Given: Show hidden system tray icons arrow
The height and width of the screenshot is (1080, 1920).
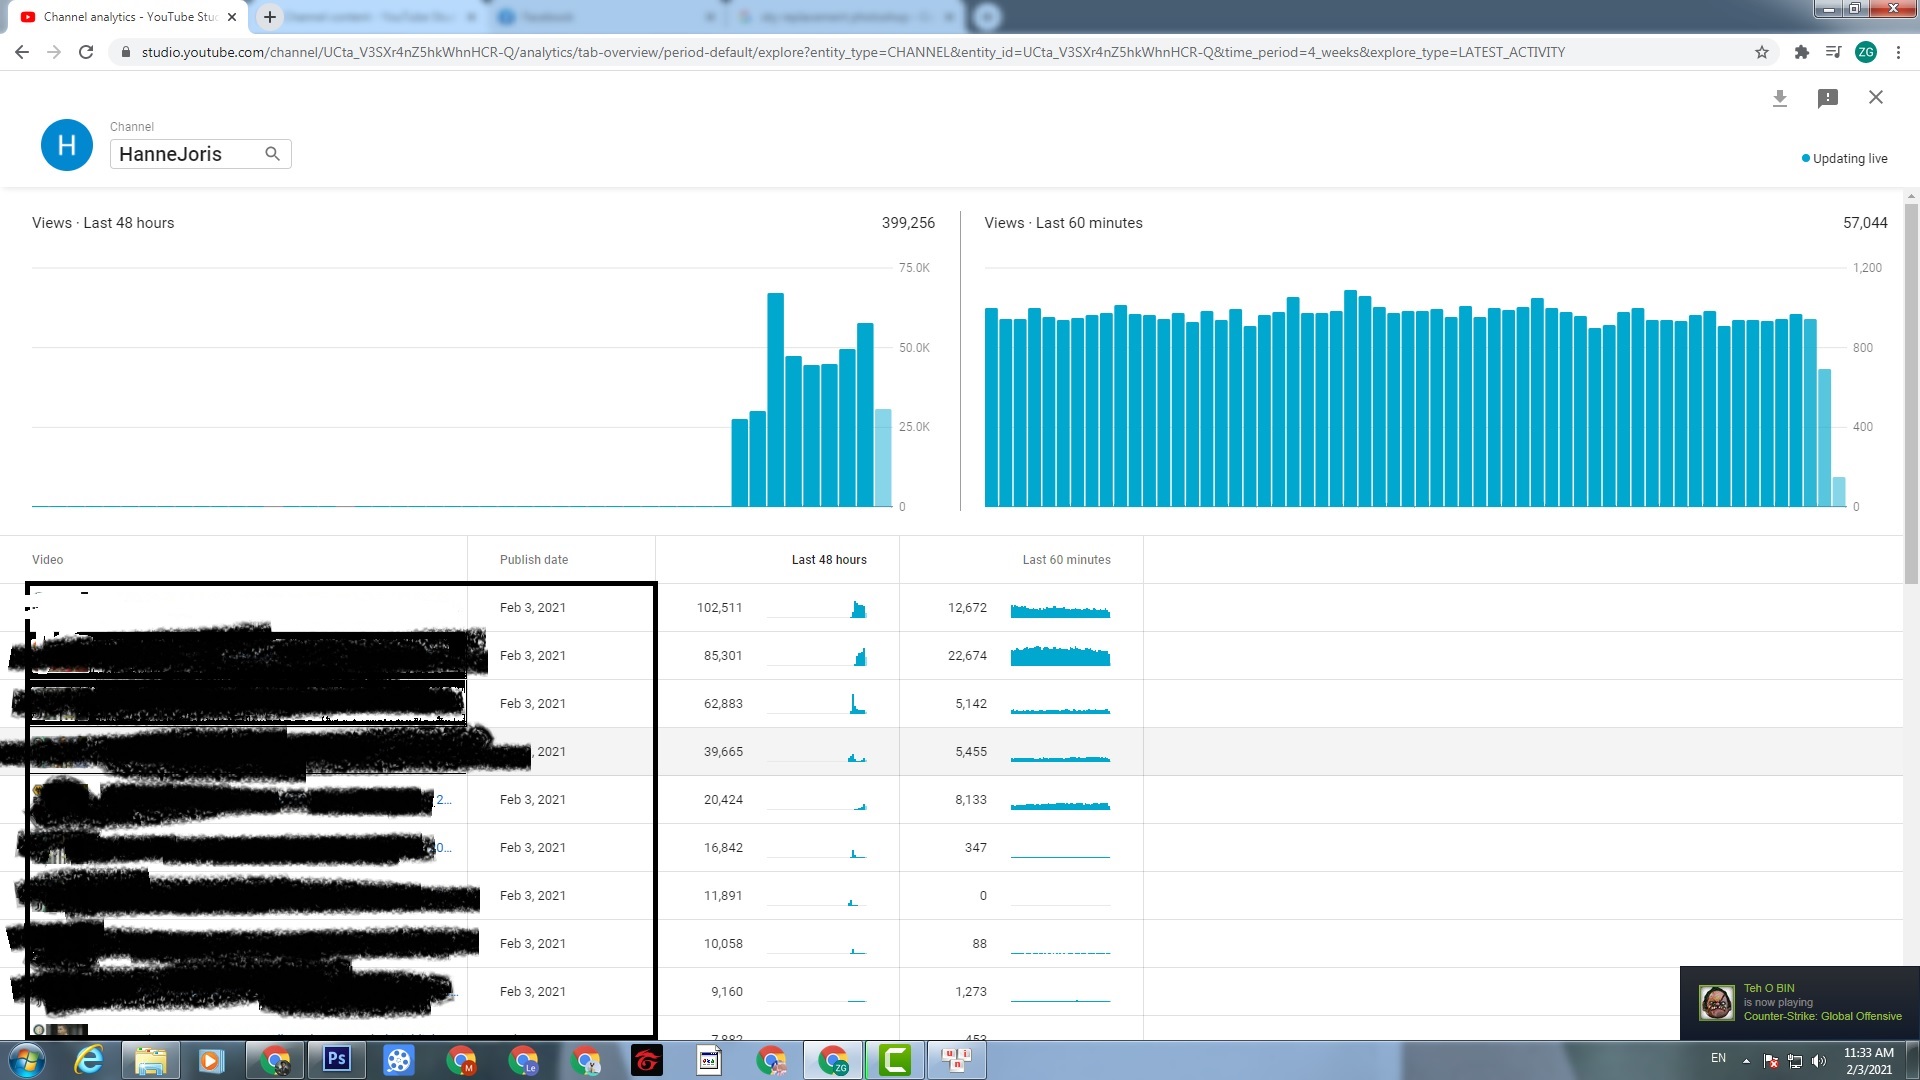Looking at the screenshot, I should point(1746,1060).
